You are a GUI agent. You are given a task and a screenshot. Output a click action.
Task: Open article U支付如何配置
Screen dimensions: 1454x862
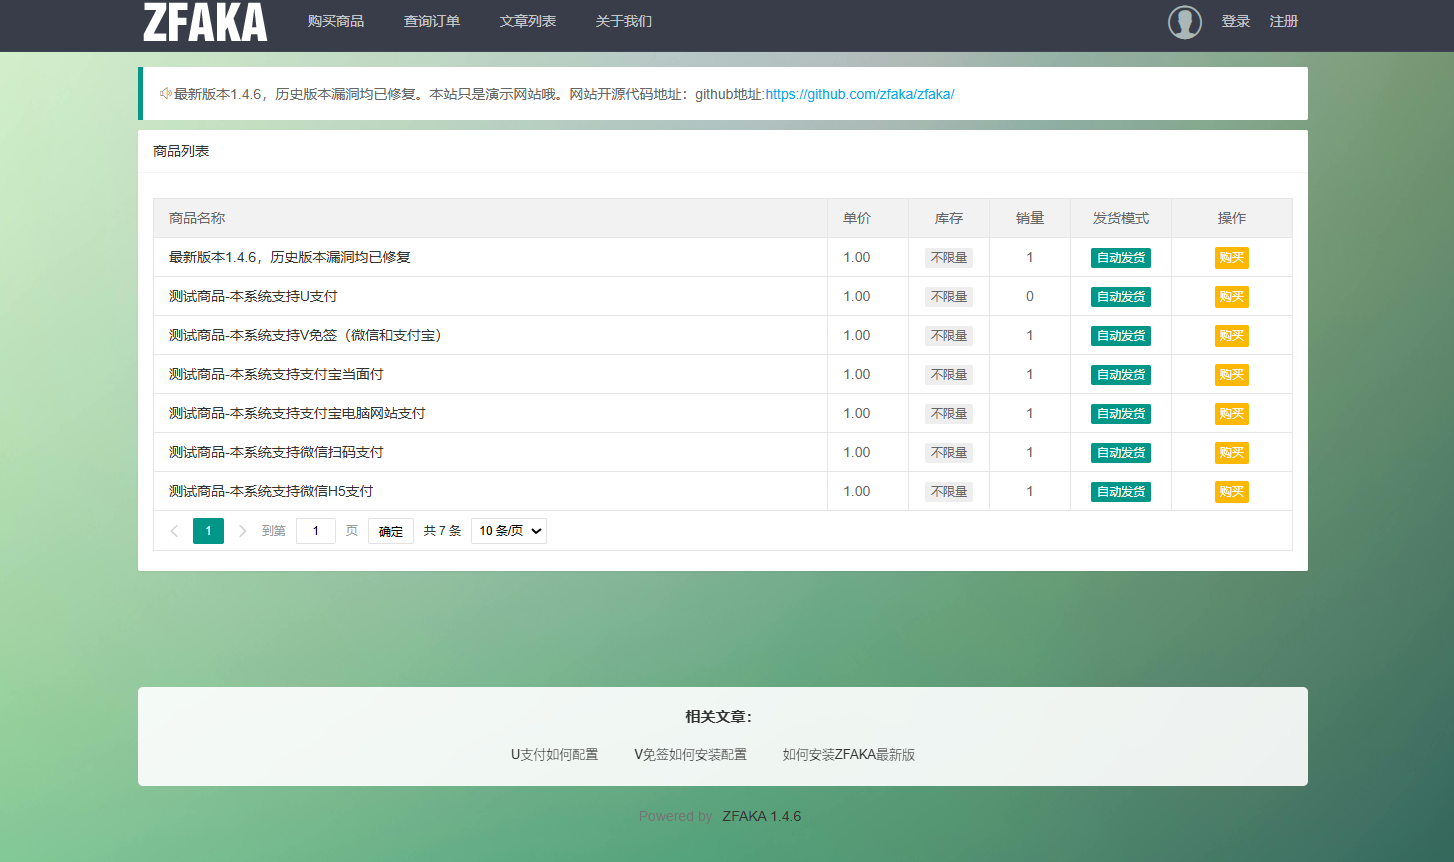click(x=555, y=755)
